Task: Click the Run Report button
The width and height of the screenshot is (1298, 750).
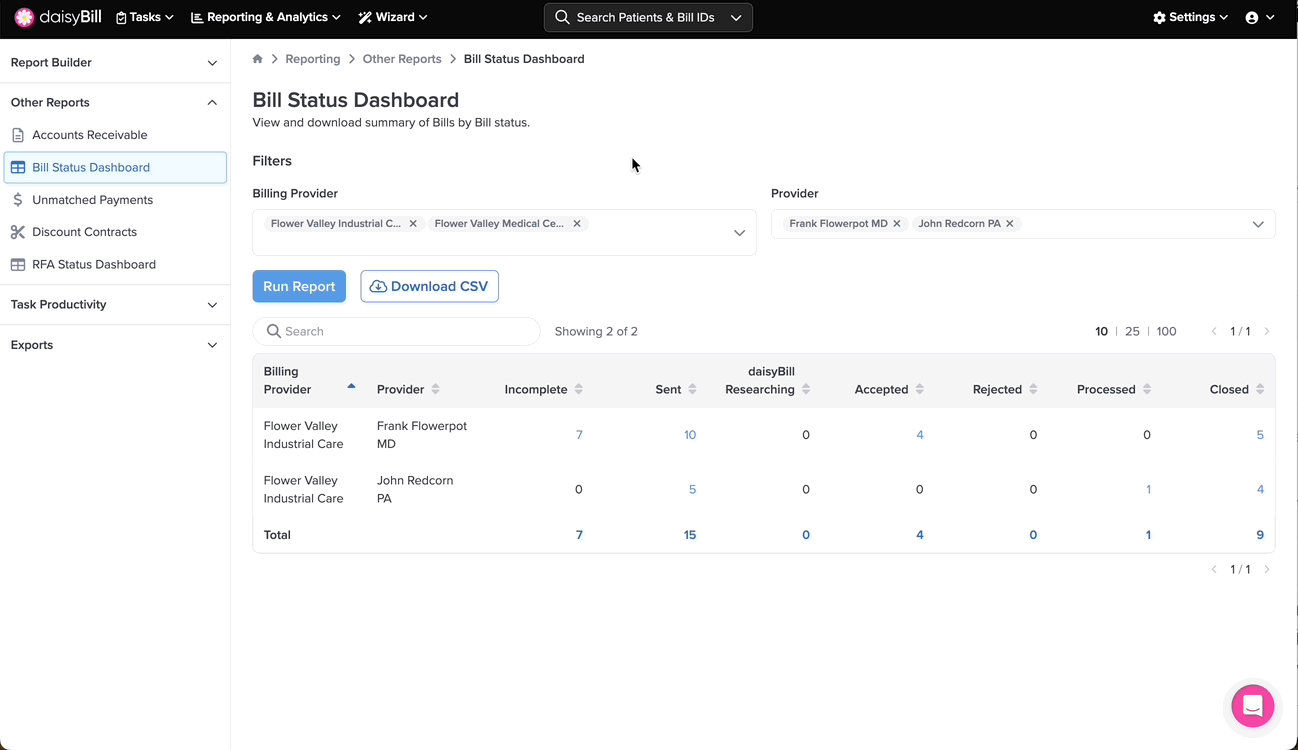Action: click(299, 286)
